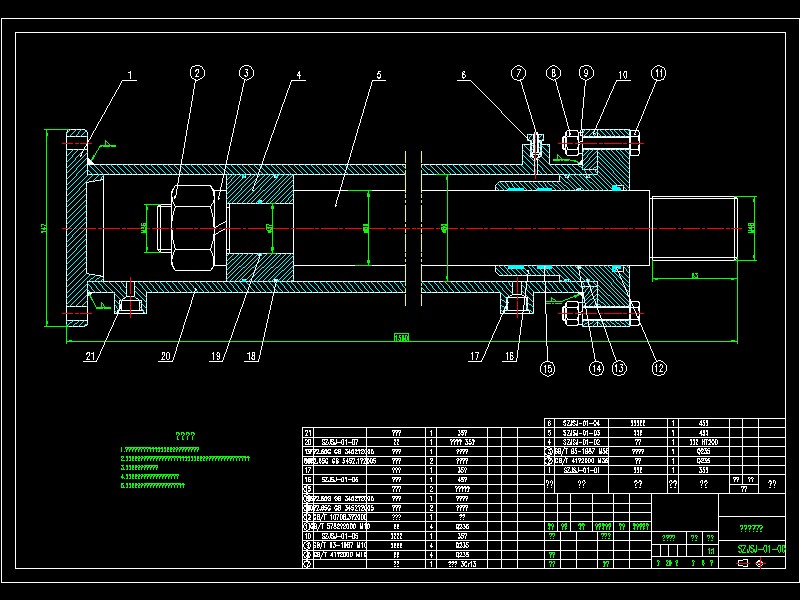Select the 83 length dimension under the rod end
This screenshot has width=800, height=600.
(694, 276)
